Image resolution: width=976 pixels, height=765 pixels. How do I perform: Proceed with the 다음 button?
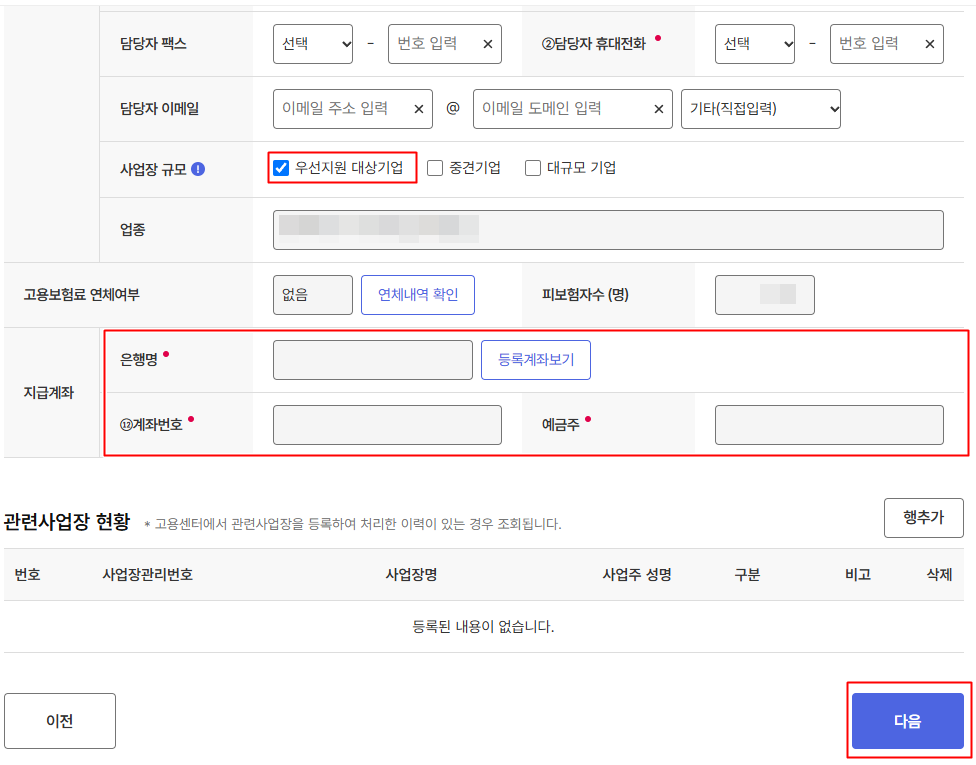click(908, 721)
